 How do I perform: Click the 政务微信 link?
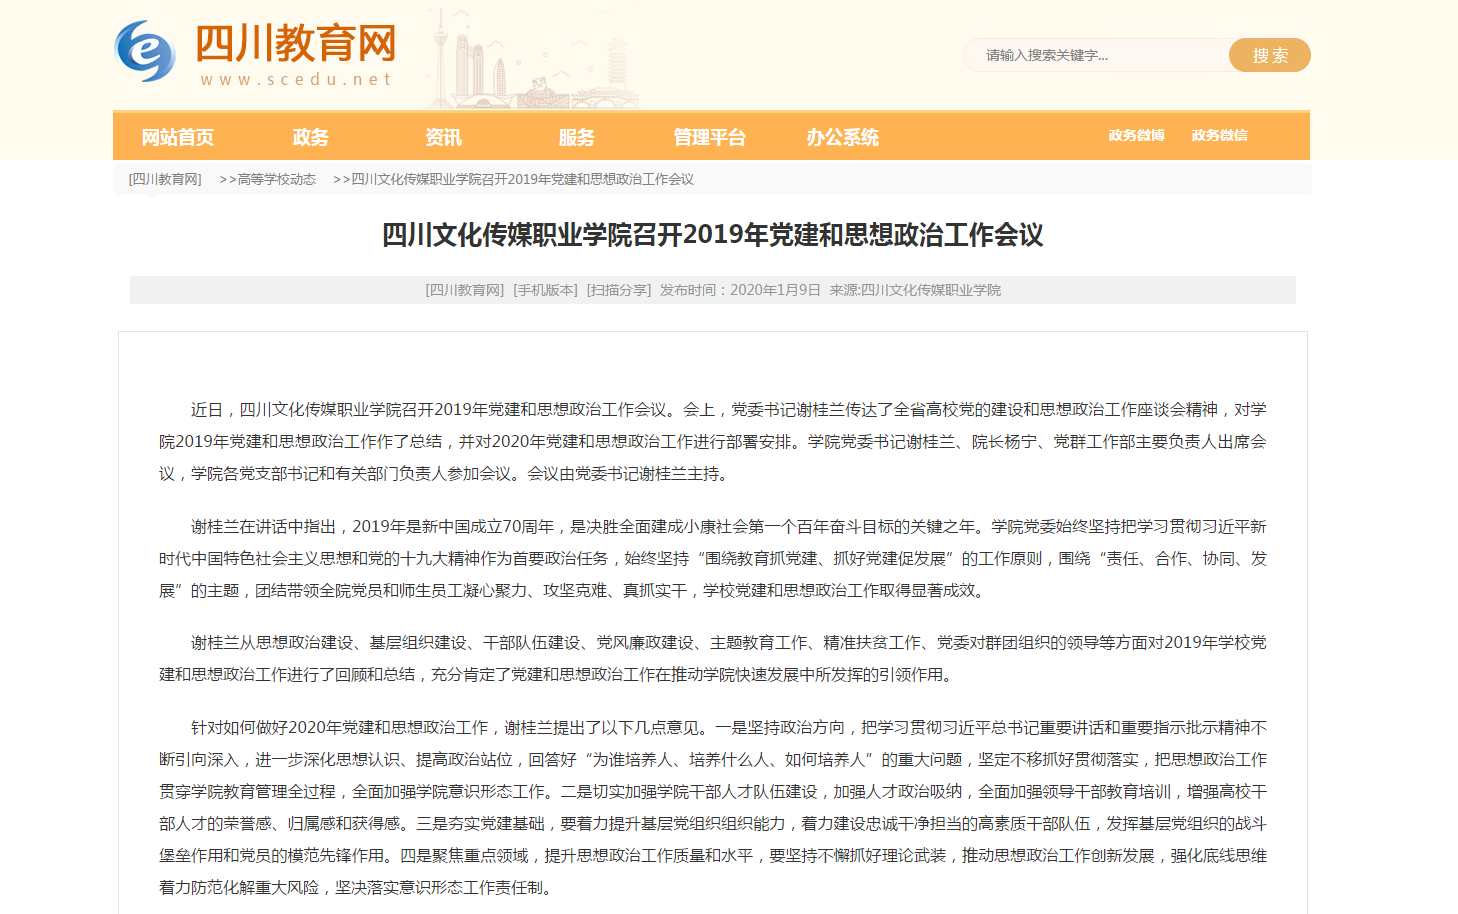1219,135
